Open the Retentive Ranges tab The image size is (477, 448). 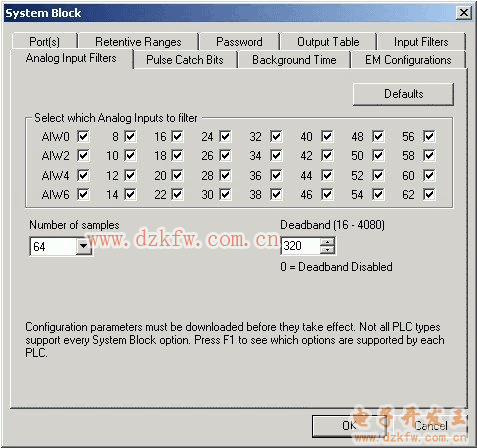(138, 41)
